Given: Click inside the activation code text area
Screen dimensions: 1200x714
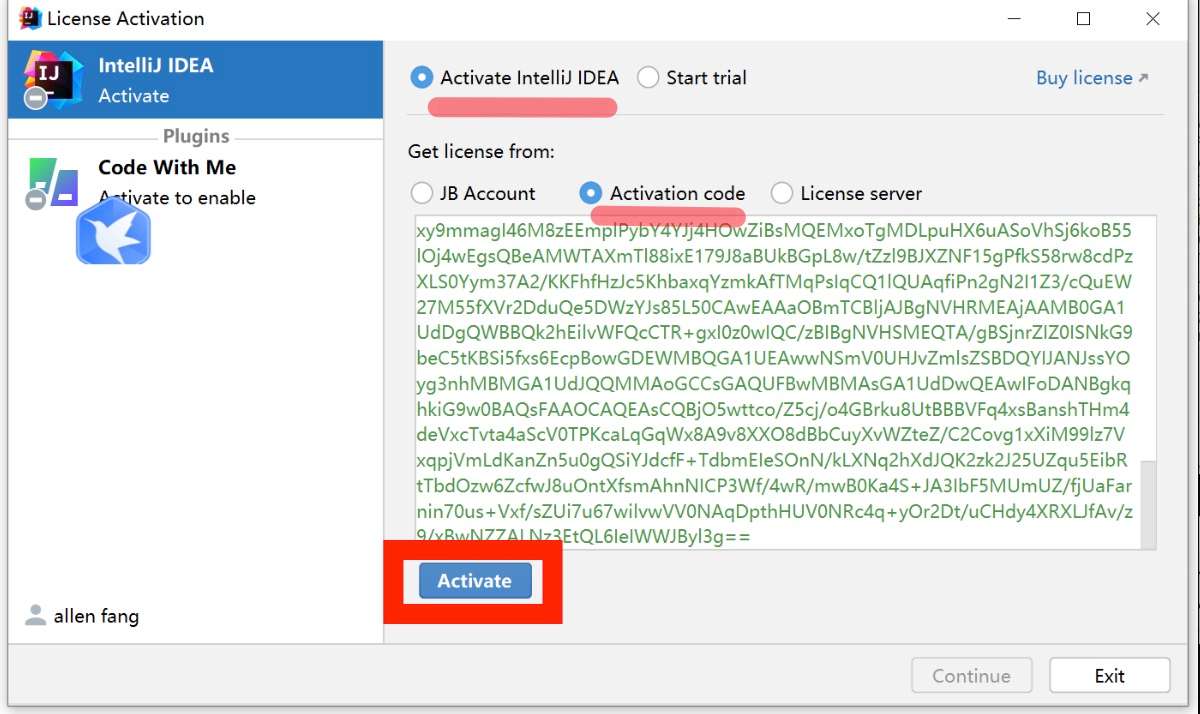Looking at the screenshot, I should point(776,382).
